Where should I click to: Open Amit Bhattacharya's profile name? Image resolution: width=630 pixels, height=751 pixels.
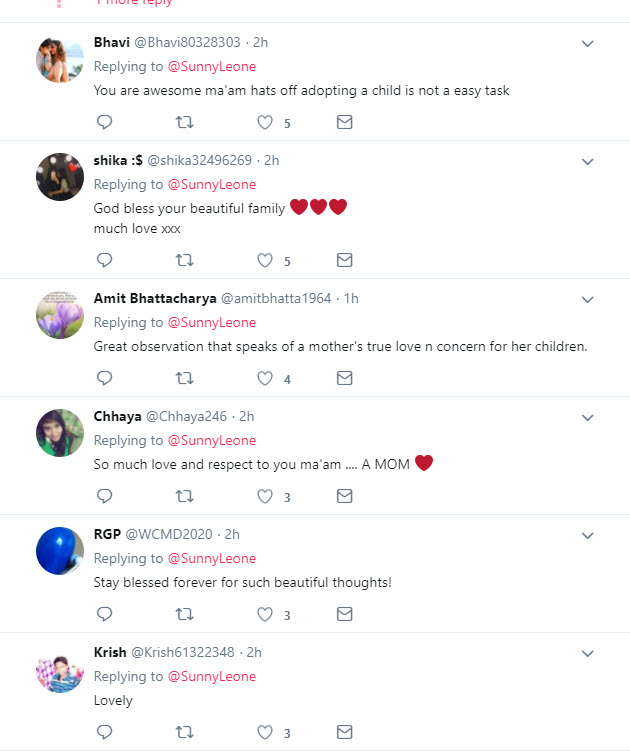tap(154, 299)
